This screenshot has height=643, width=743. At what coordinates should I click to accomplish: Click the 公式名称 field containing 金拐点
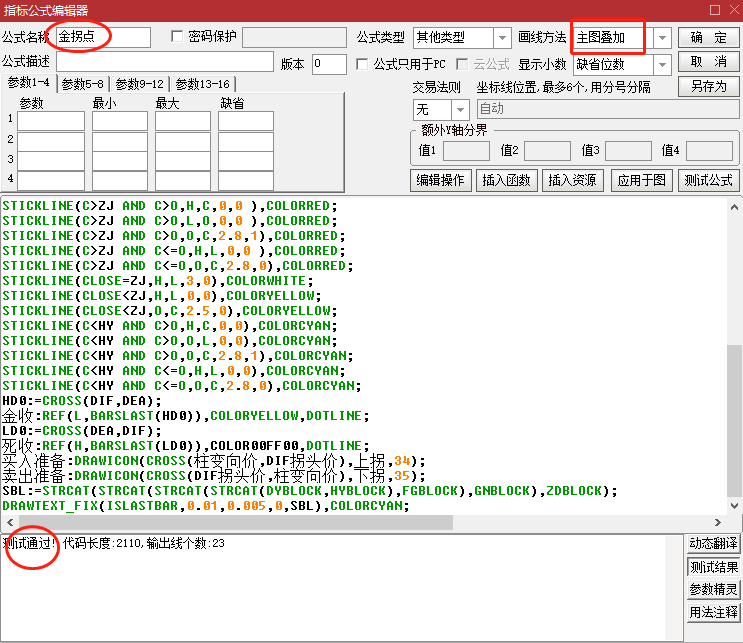pyautogui.click(x=103, y=37)
